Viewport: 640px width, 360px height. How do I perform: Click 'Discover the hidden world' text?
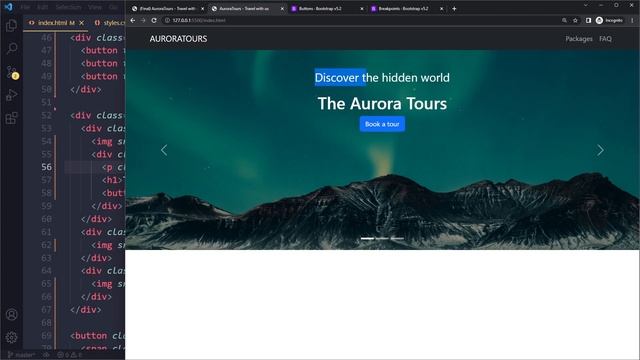coord(382,78)
